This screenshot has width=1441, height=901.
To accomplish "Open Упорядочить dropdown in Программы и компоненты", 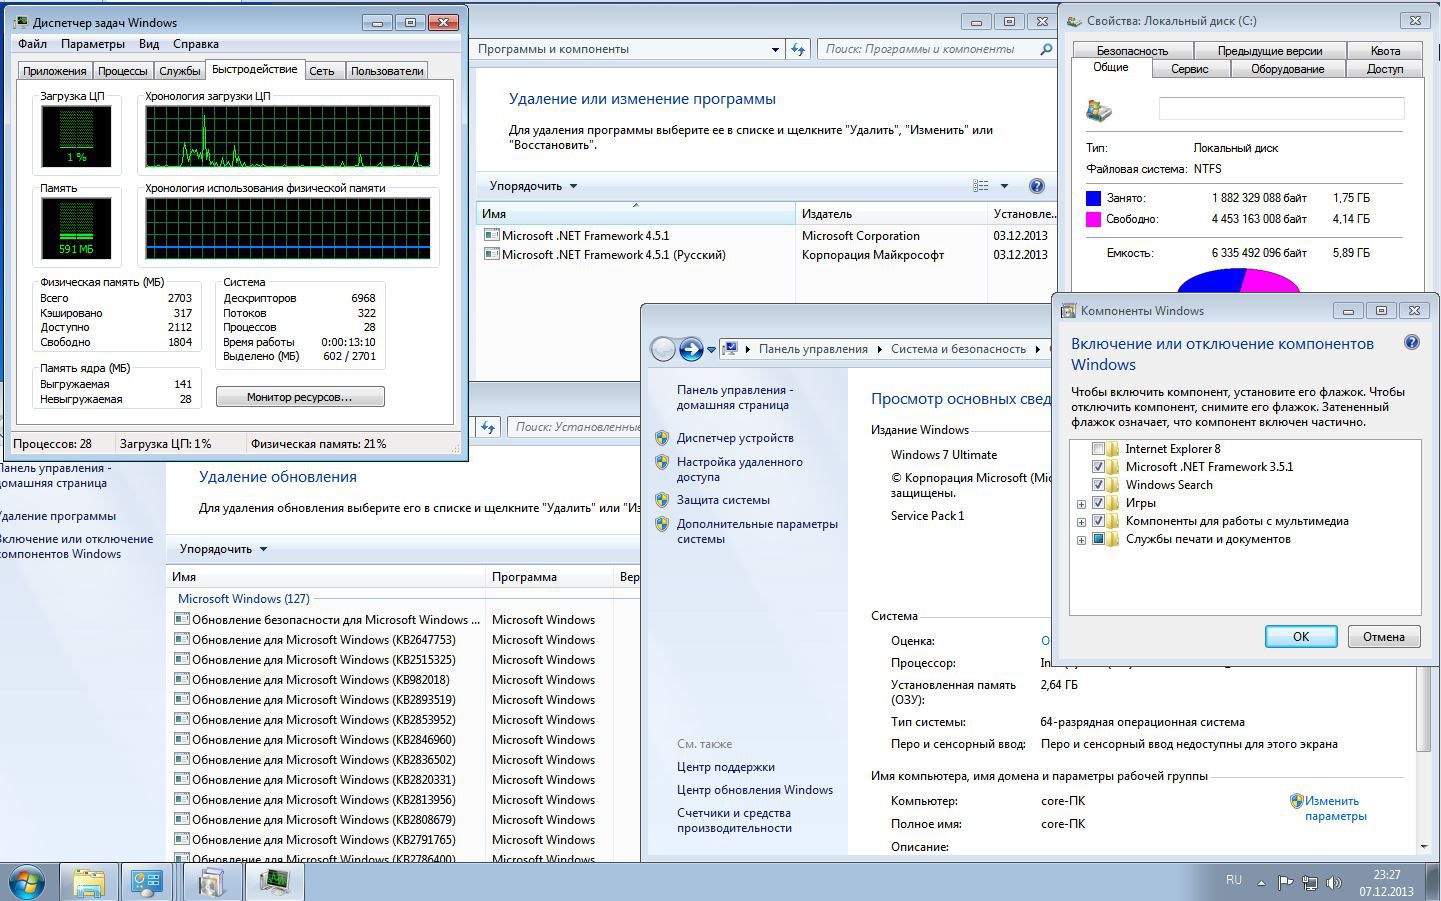I will click(533, 186).
